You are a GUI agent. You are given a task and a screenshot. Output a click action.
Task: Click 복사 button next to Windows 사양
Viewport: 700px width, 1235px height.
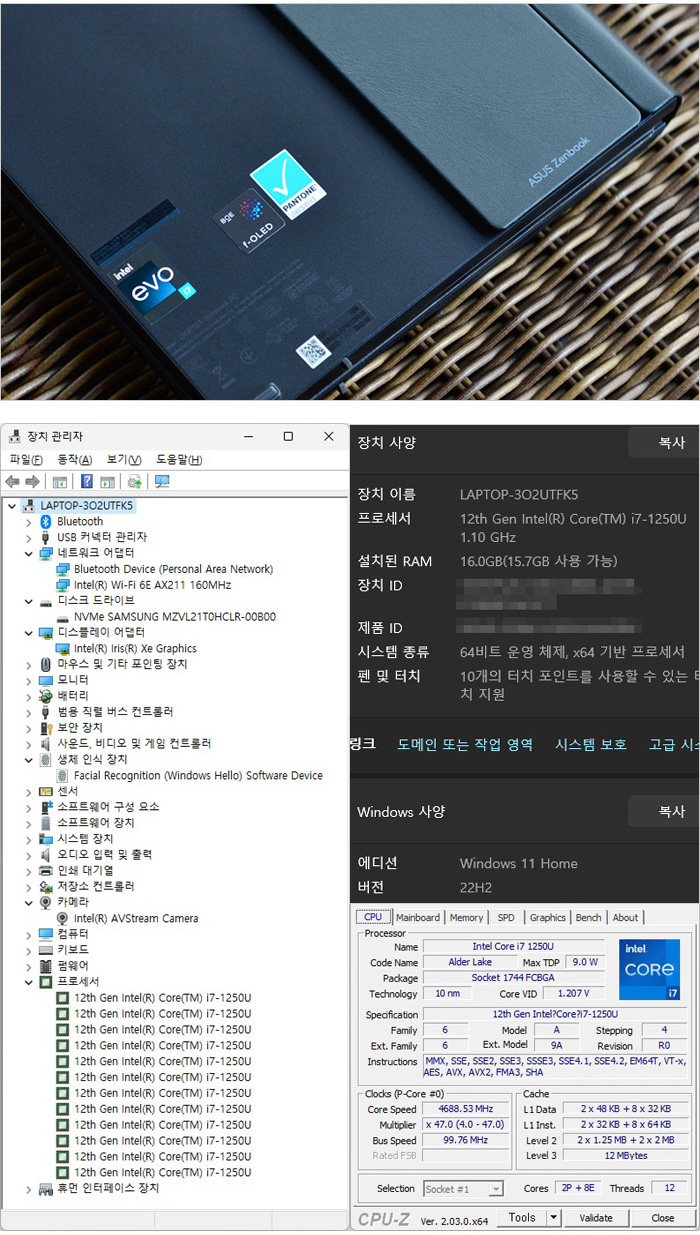[x=665, y=812]
